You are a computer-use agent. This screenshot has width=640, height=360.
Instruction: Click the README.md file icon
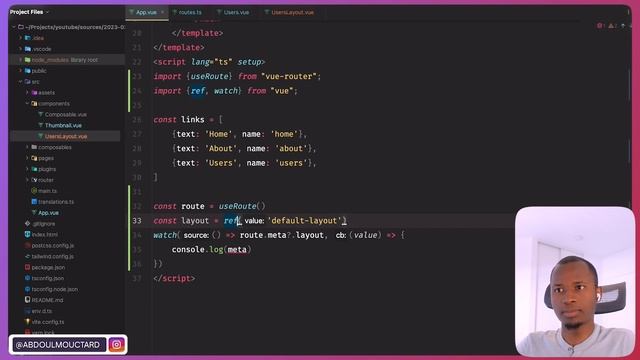[x=28, y=300]
